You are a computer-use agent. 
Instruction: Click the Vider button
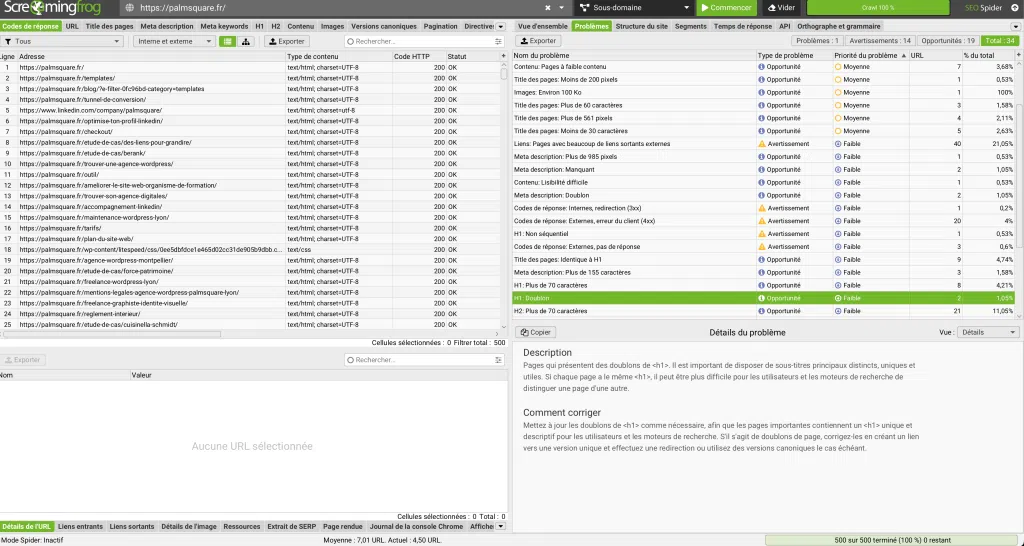[781, 8]
